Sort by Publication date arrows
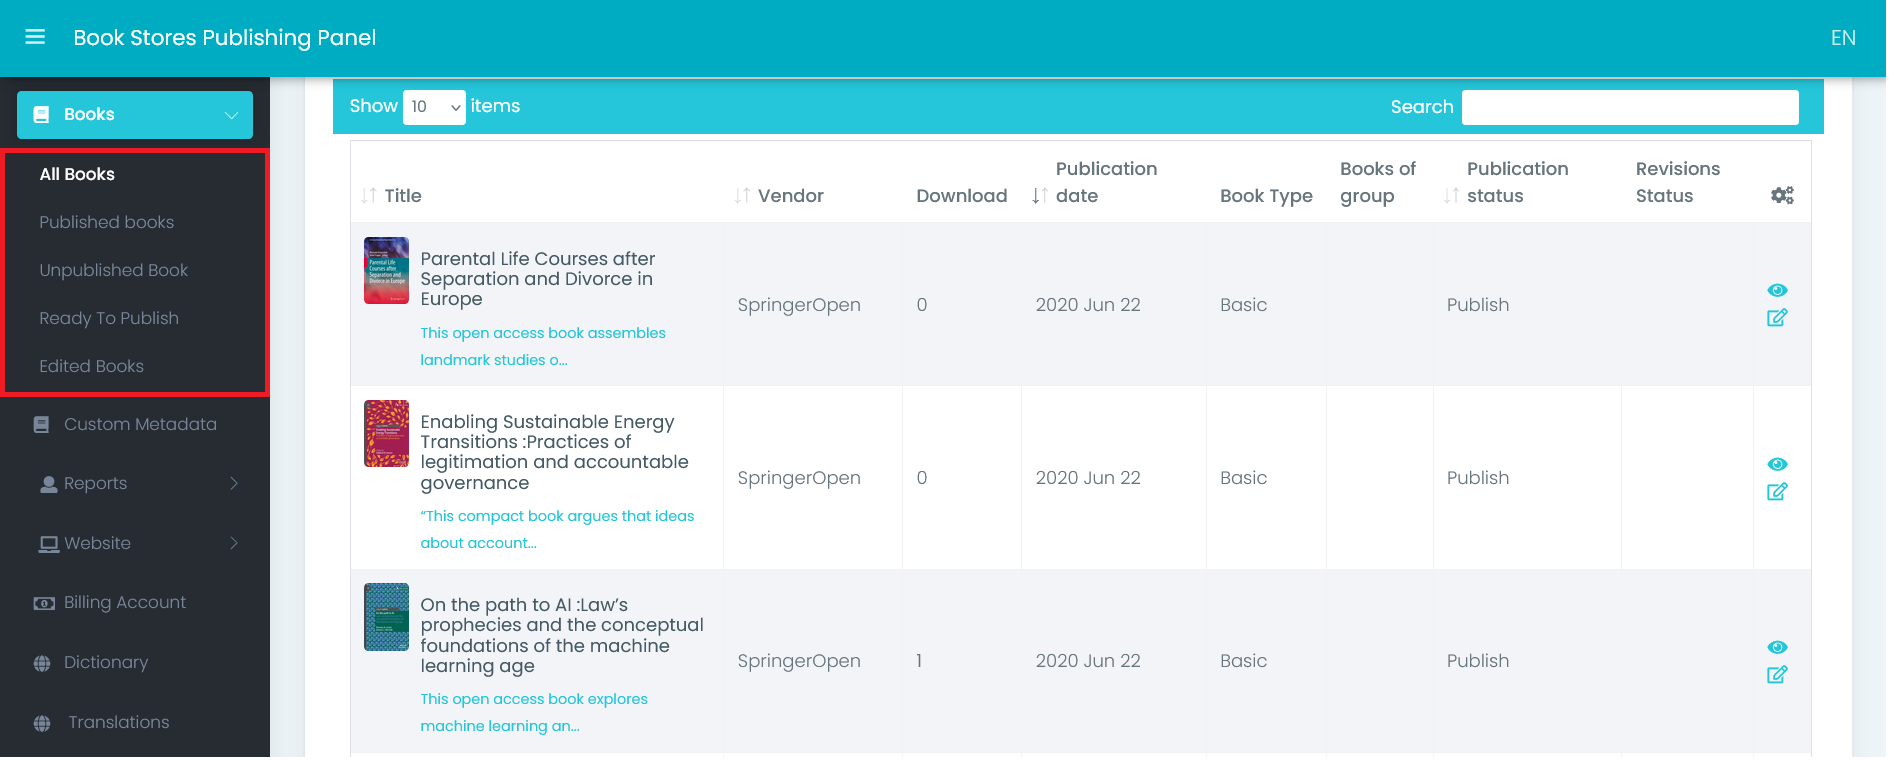The image size is (1898, 760). 1040,196
